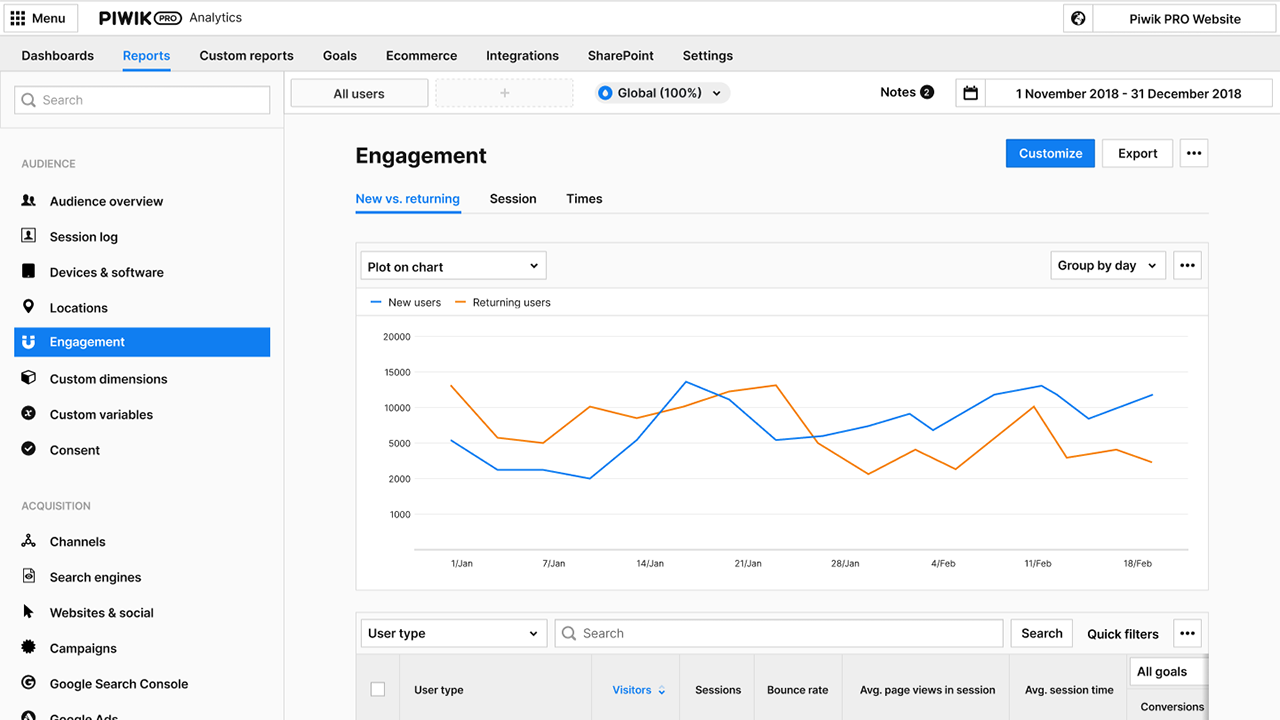Open the Group by day dropdown
Image resolution: width=1280 pixels, height=720 pixels.
[x=1108, y=266]
